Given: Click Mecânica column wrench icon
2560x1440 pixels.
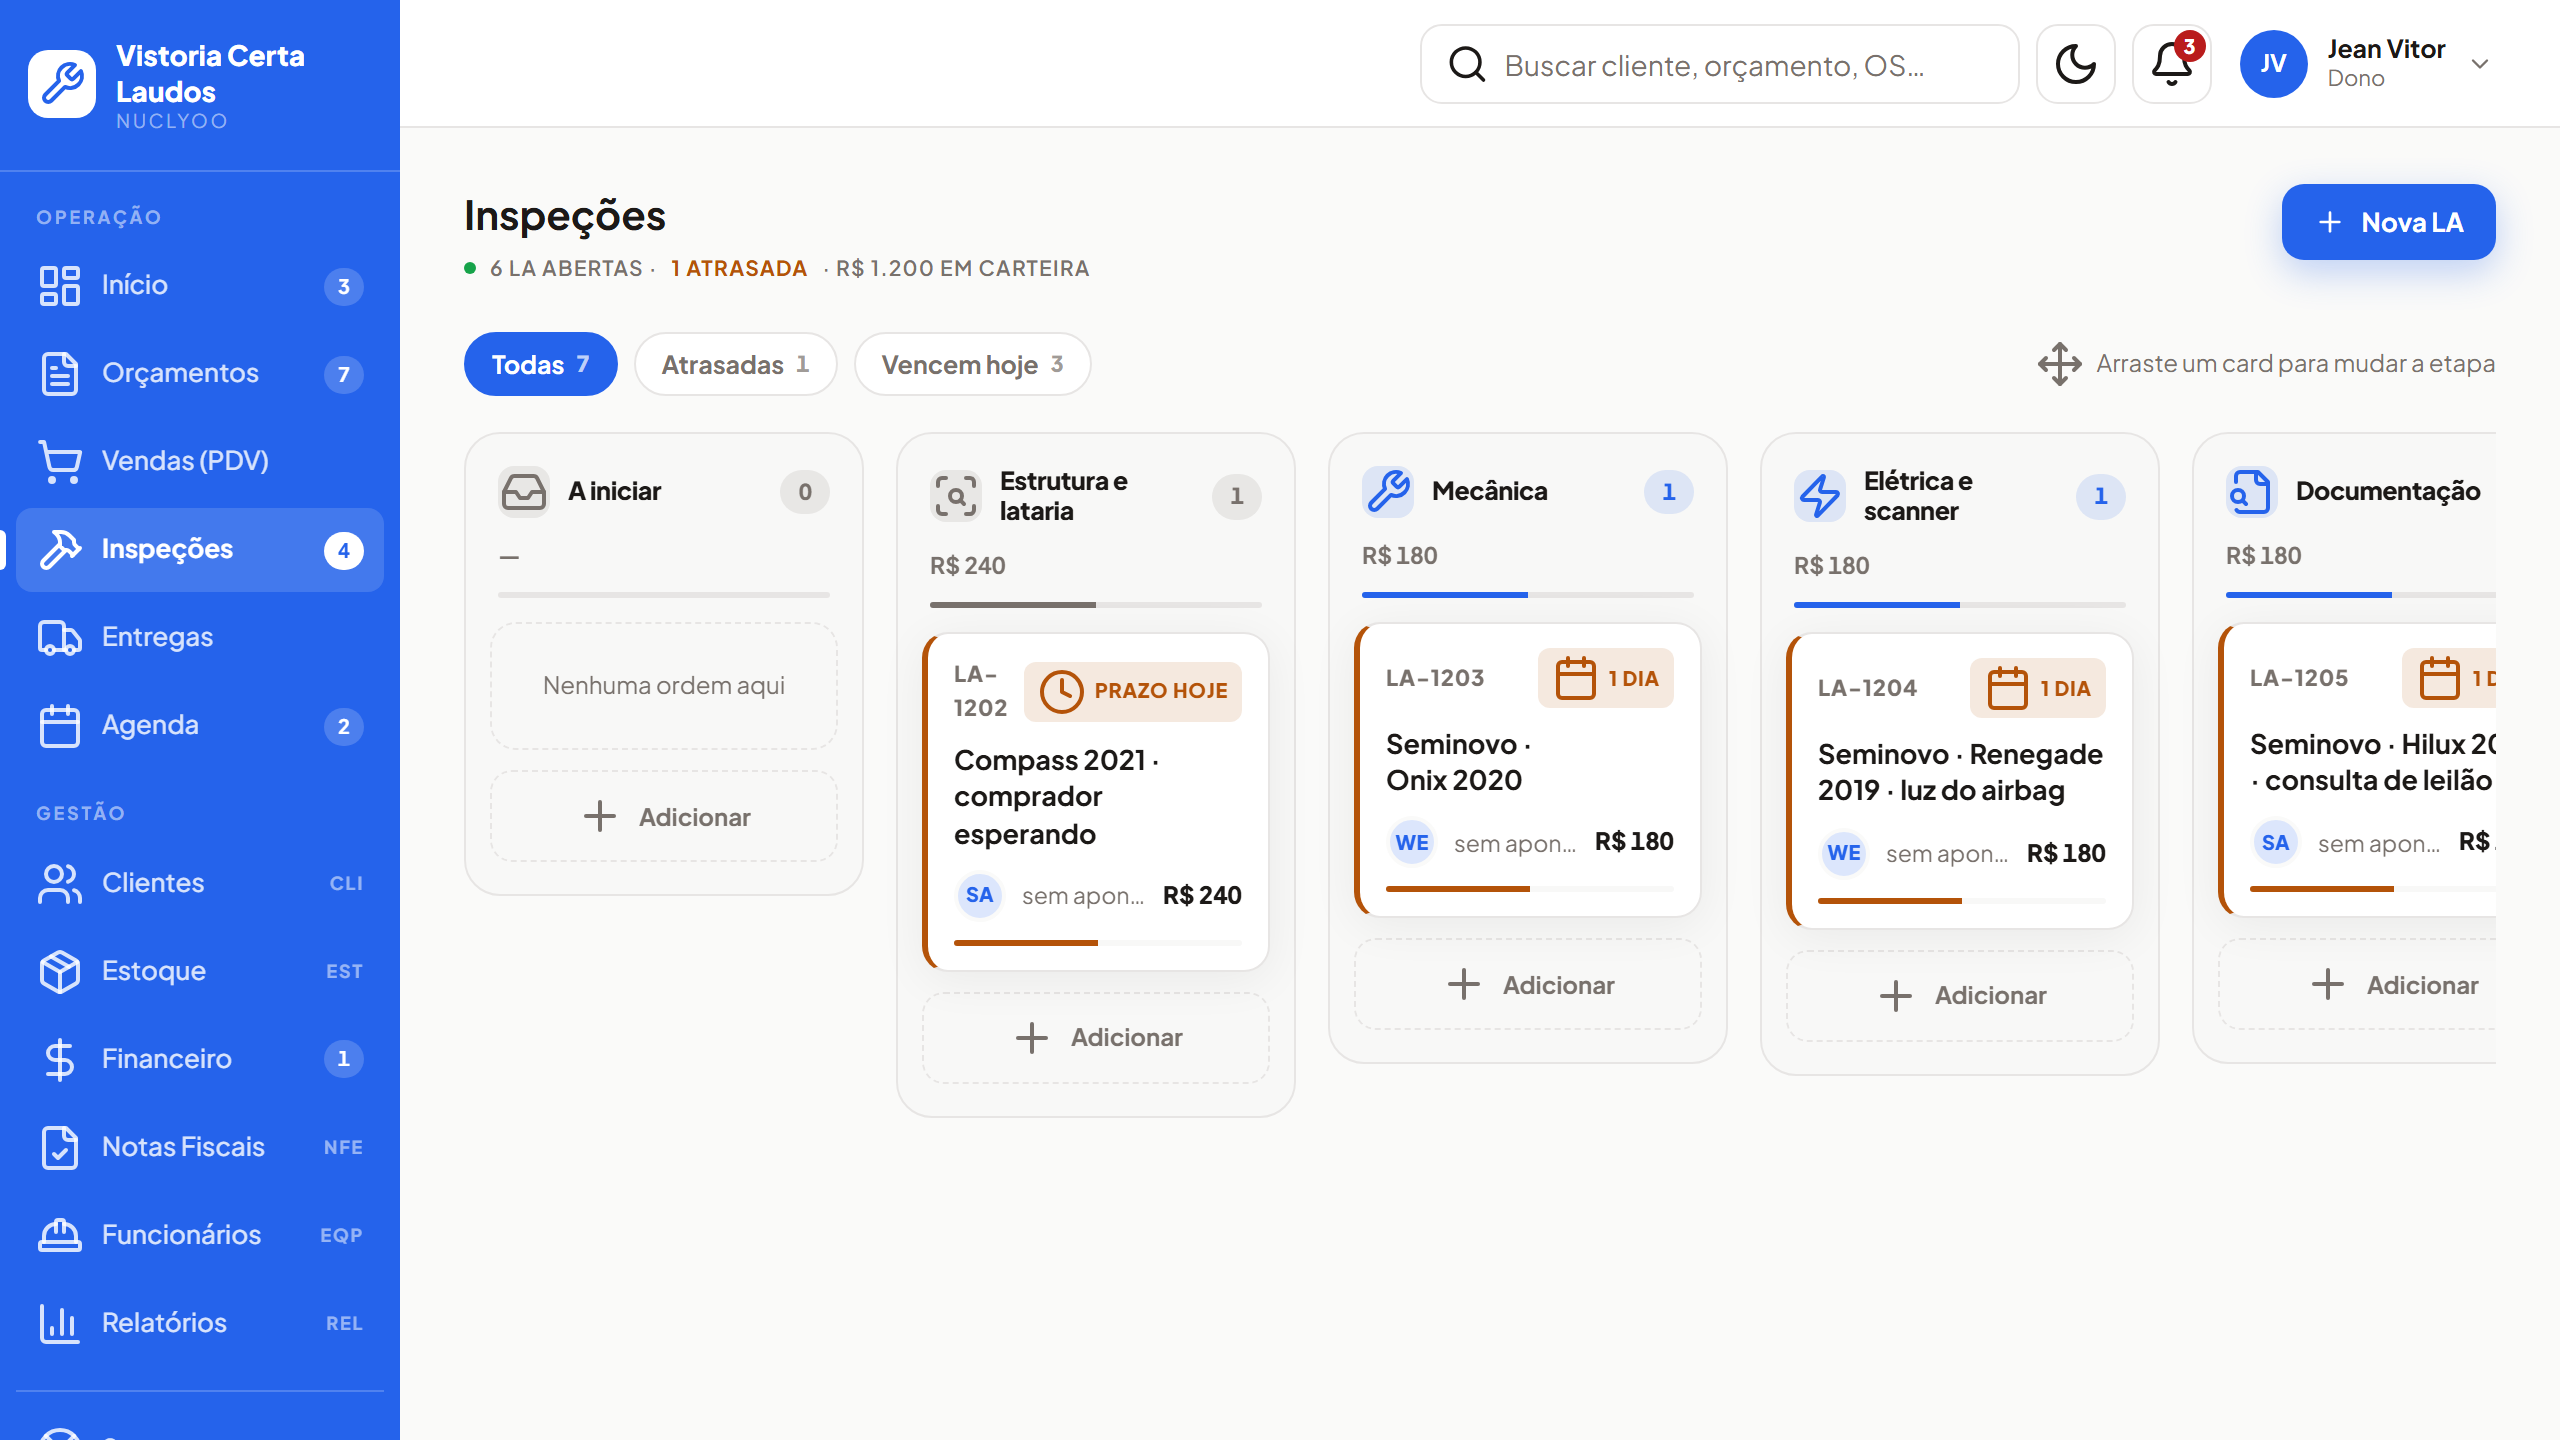Looking at the screenshot, I should point(1388,491).
